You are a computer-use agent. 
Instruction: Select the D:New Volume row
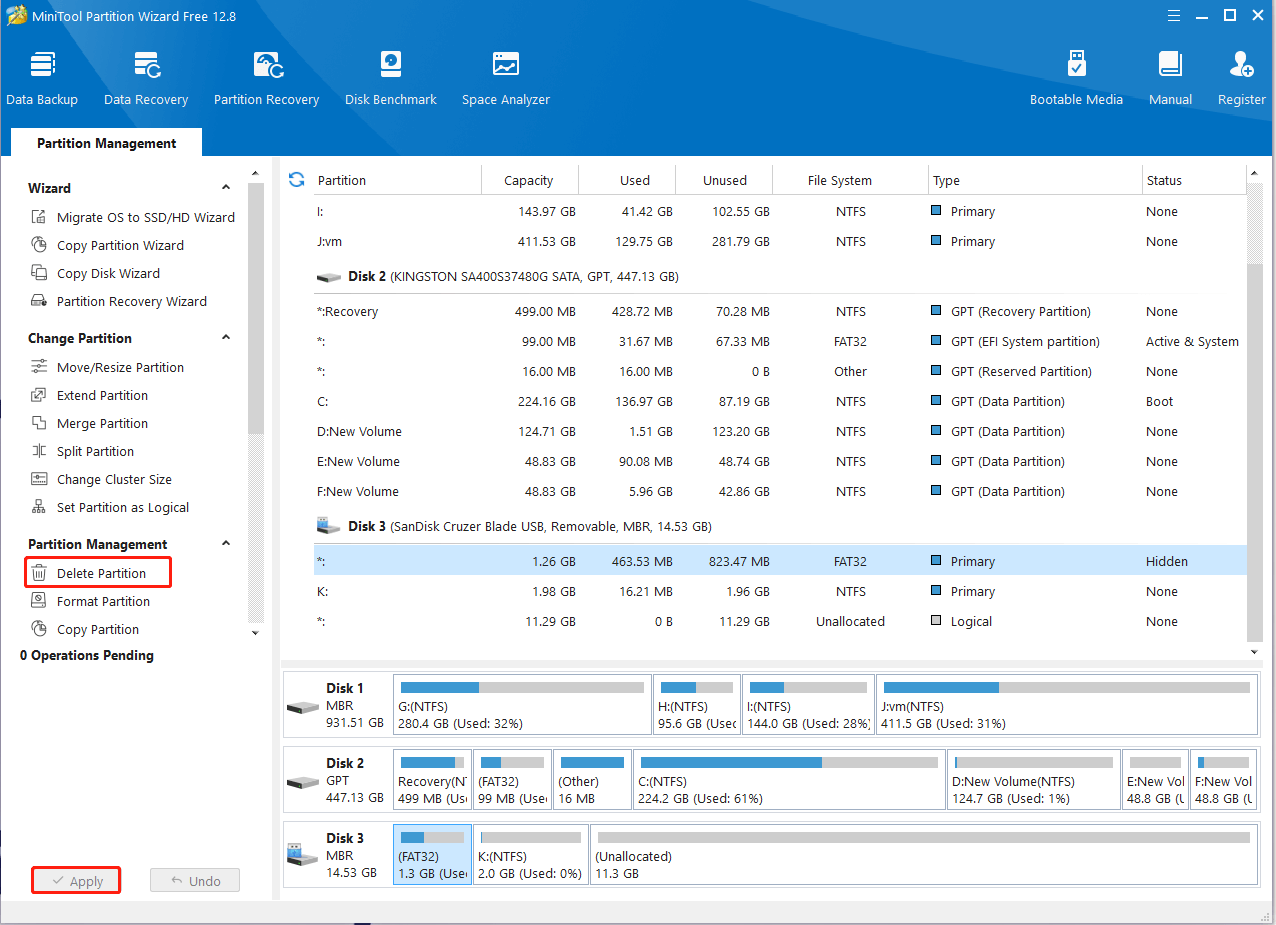(781, 431)
